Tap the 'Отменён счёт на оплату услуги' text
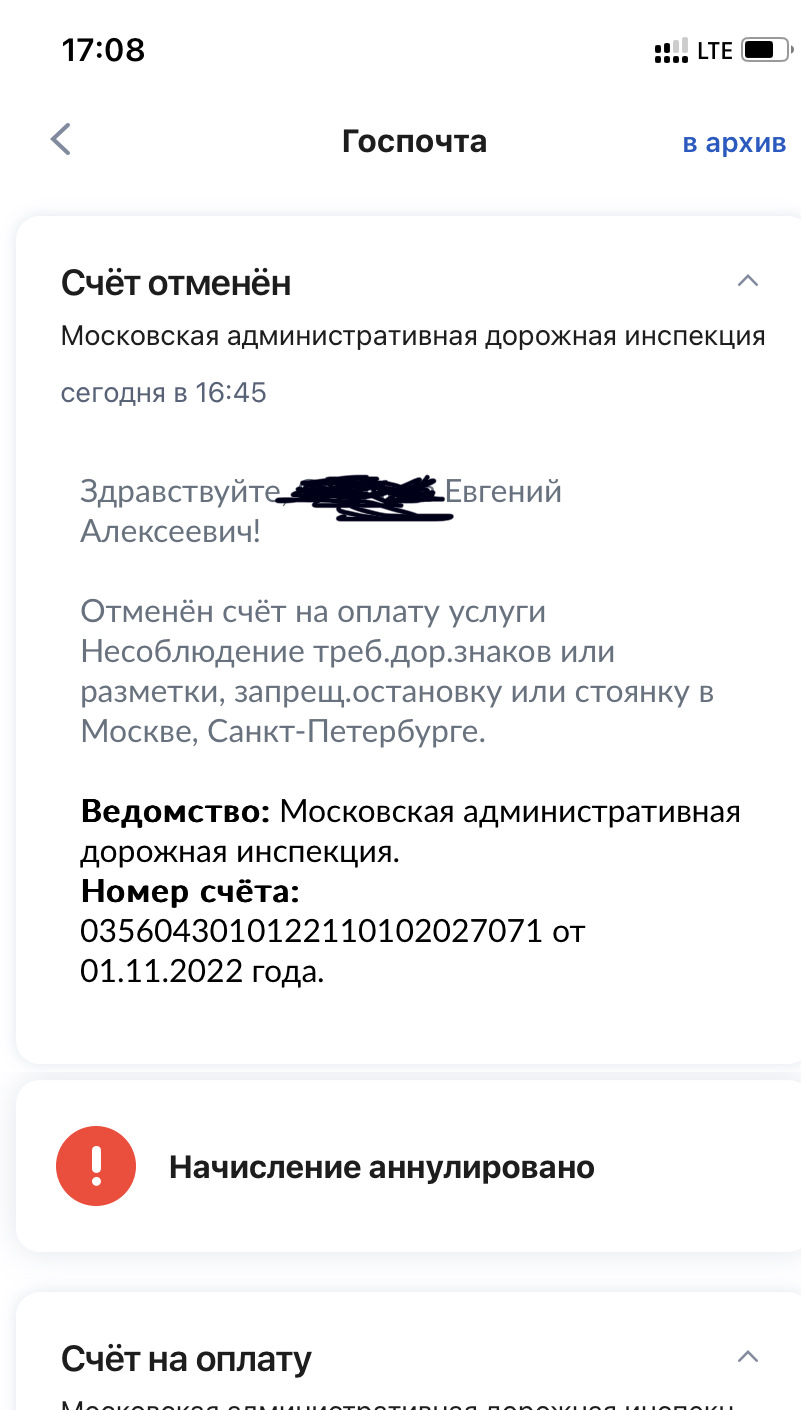 [313, 611]
